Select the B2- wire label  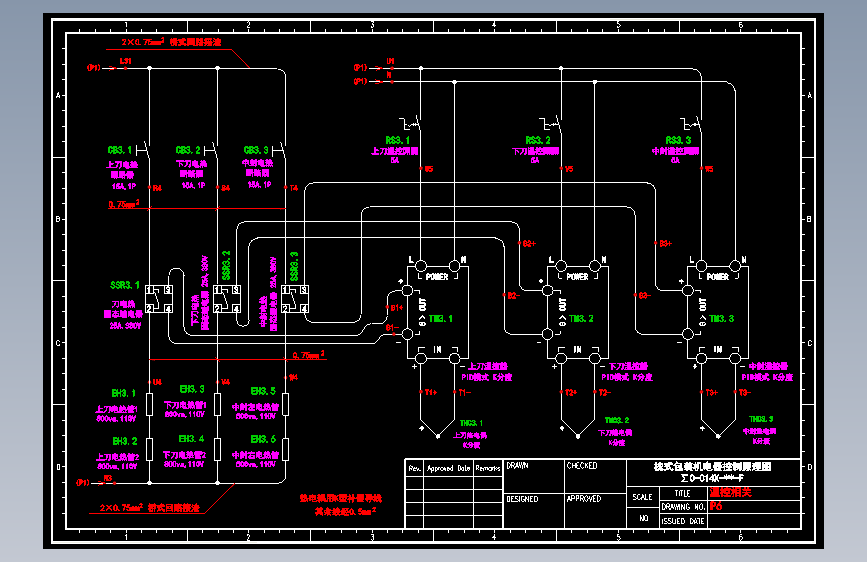[x=514, y=295]
